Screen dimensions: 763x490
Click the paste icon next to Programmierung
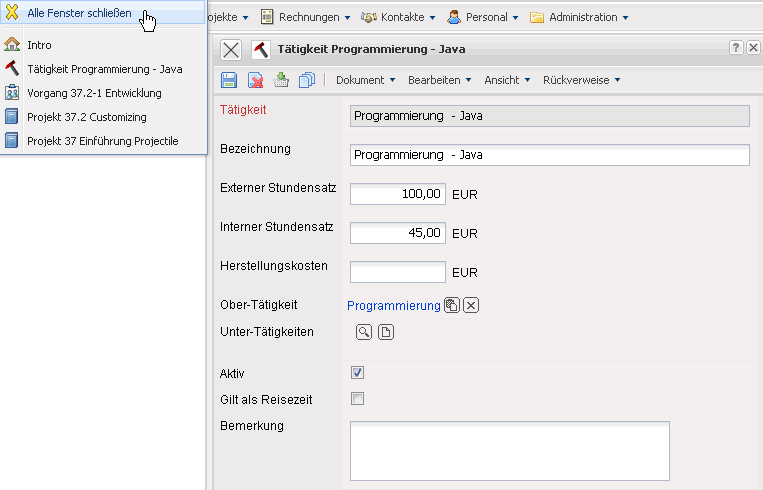tap(452, 306)
